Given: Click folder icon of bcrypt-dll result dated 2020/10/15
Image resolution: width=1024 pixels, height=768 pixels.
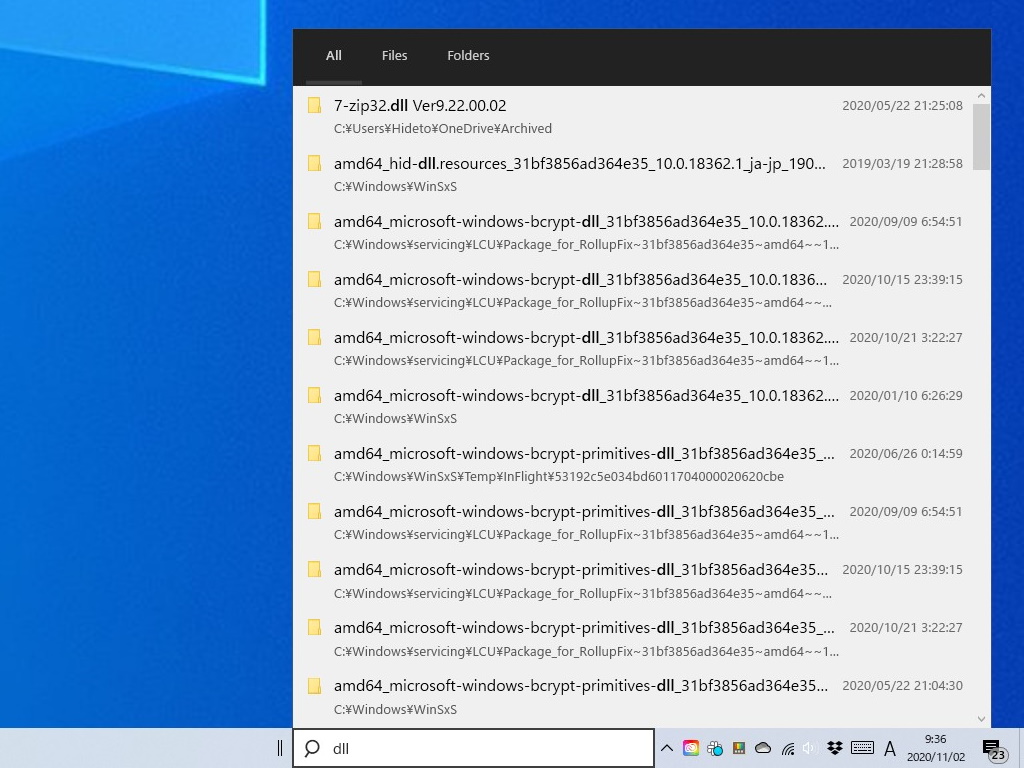Looking at the screenshot, I should tap(314, 280).
